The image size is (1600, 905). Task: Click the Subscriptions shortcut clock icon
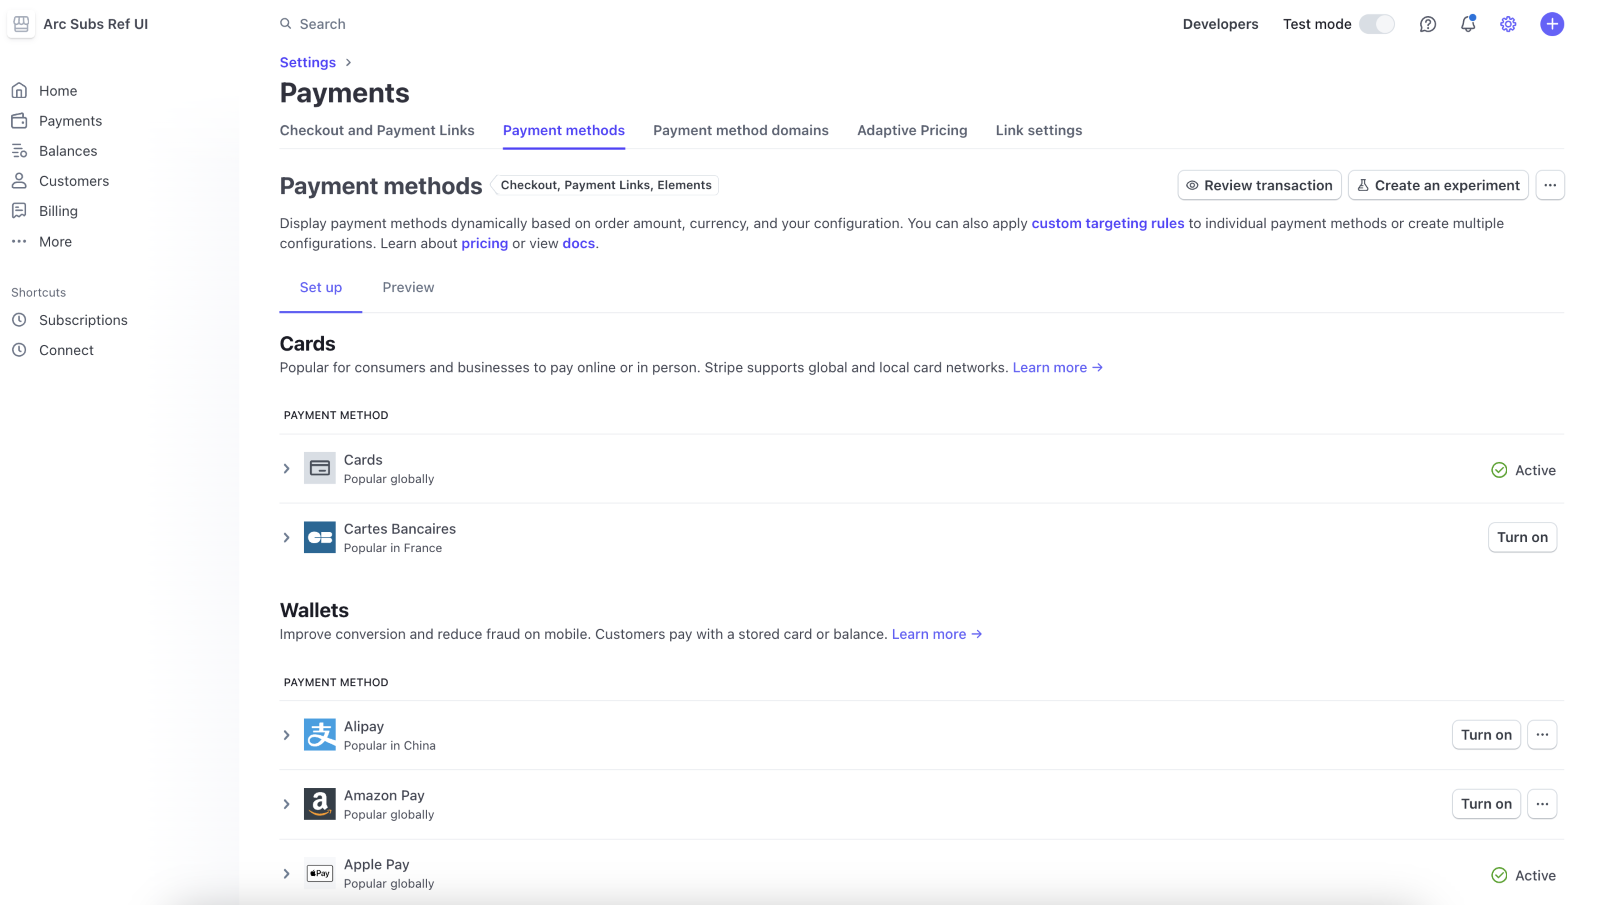pos(19,320)
